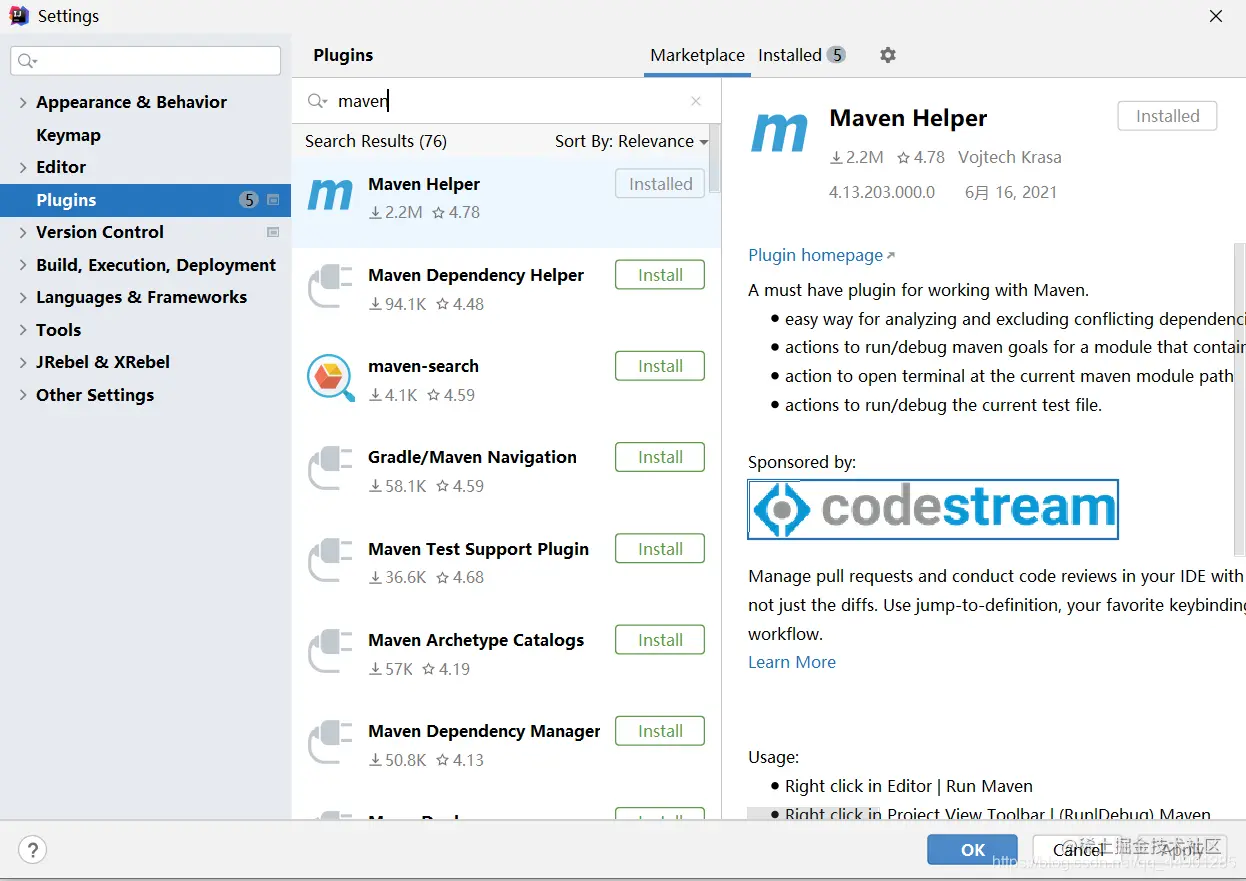Select the Maven Dependency Manager title
Viewport: 1246px width, 881px height.
coord(484,731)
